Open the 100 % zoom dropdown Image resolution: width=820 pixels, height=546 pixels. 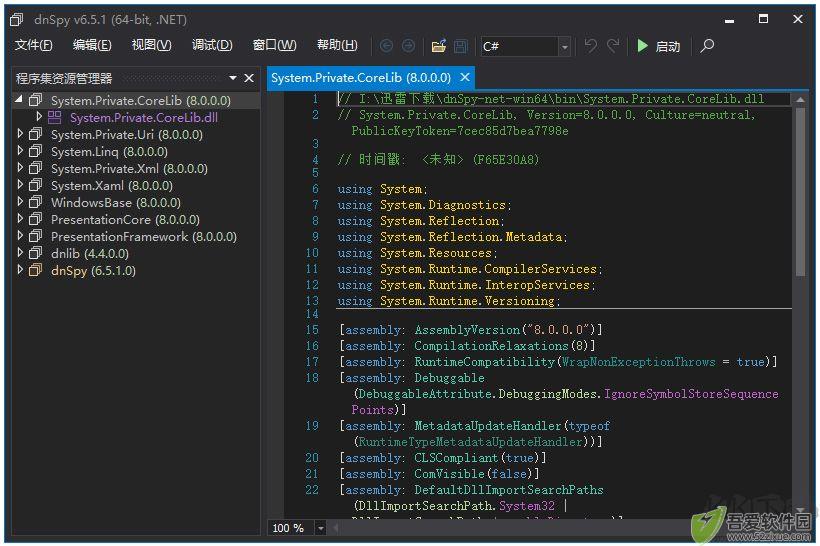tap(321, 528)
